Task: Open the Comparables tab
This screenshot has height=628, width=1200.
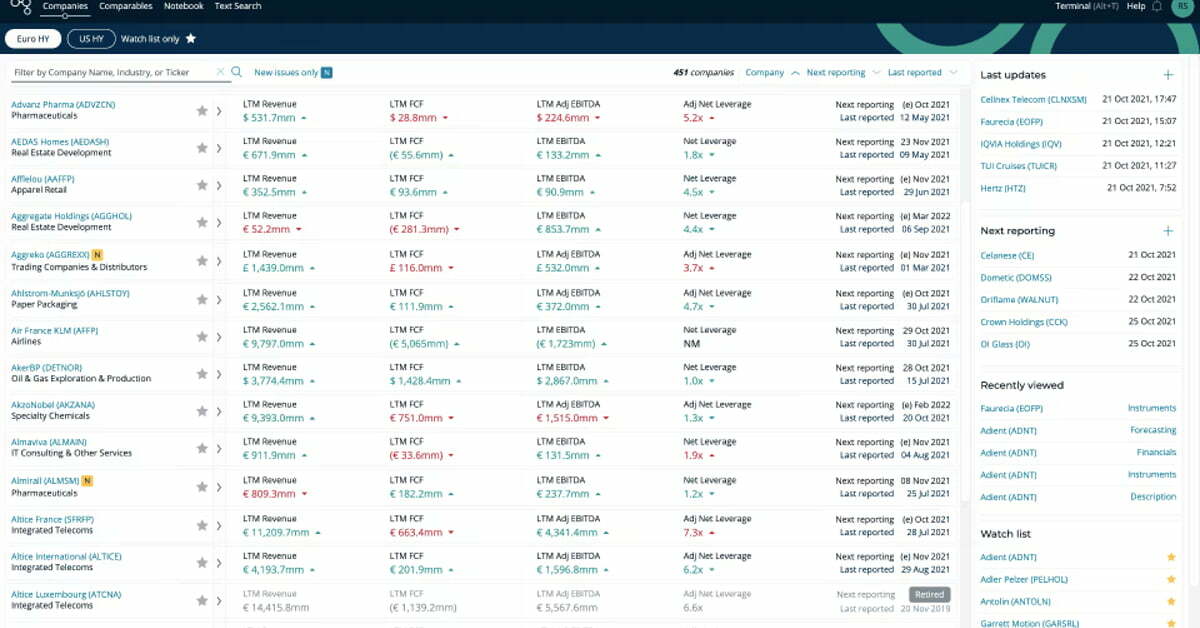Action: (126, 6)
